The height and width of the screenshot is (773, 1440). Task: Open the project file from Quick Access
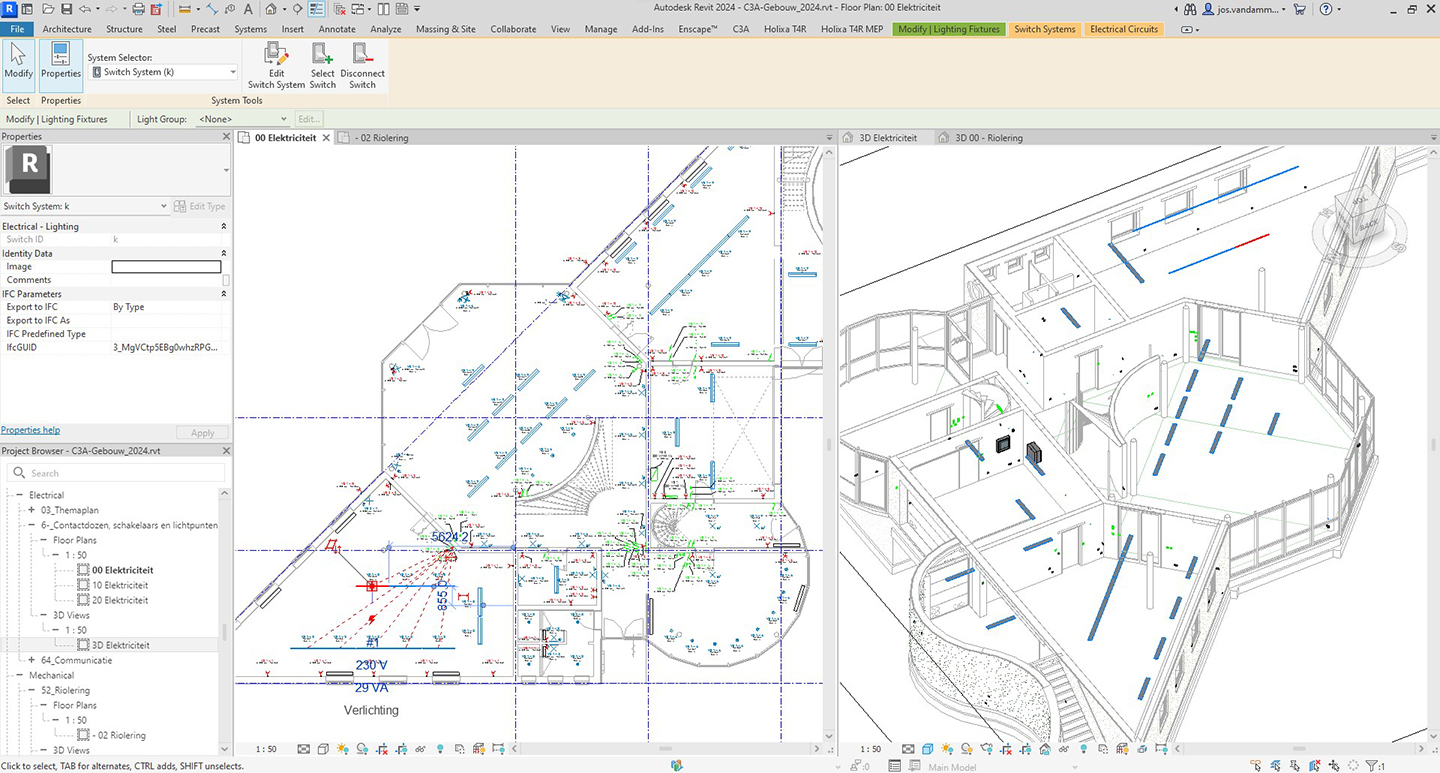pos(48,9)
